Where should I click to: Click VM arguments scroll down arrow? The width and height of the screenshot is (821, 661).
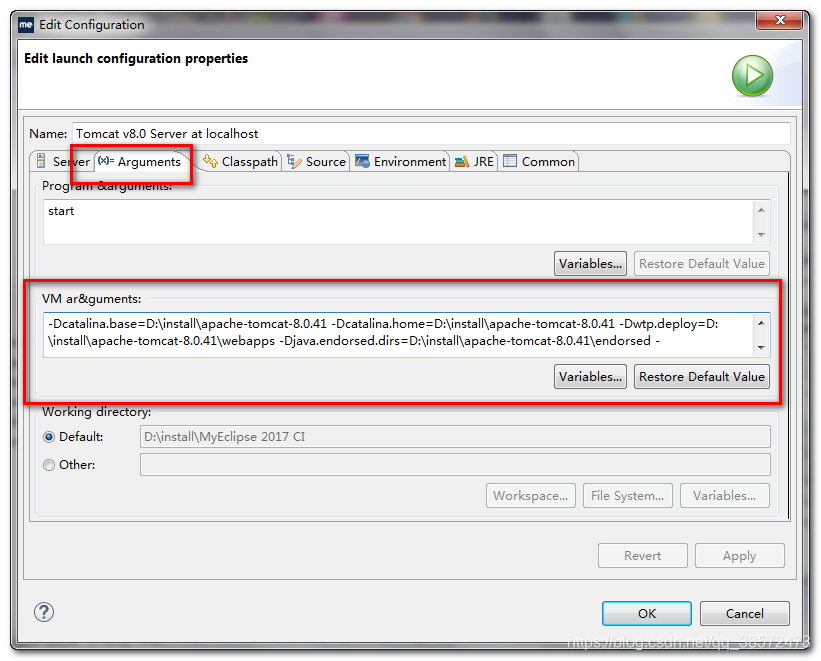pyautogui.click(x=761, y=347)
